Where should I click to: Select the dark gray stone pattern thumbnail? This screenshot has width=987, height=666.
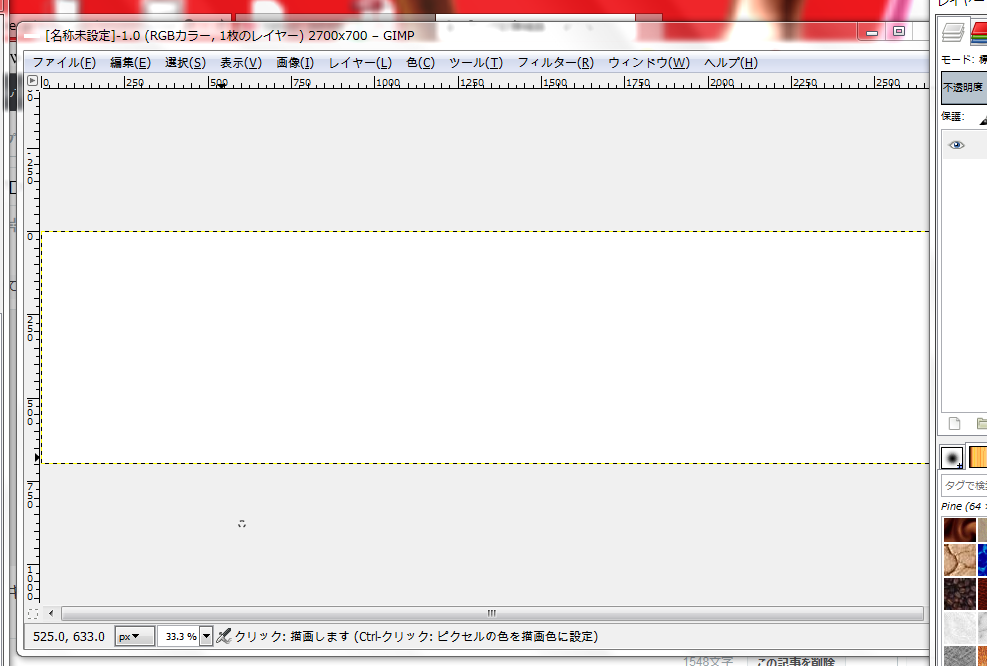coord(959,655)
